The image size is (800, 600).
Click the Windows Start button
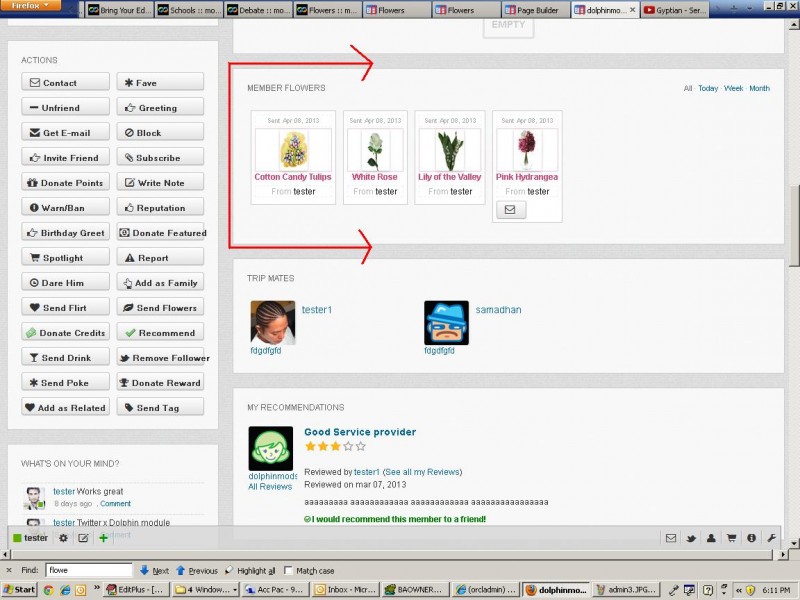(18, 590)
